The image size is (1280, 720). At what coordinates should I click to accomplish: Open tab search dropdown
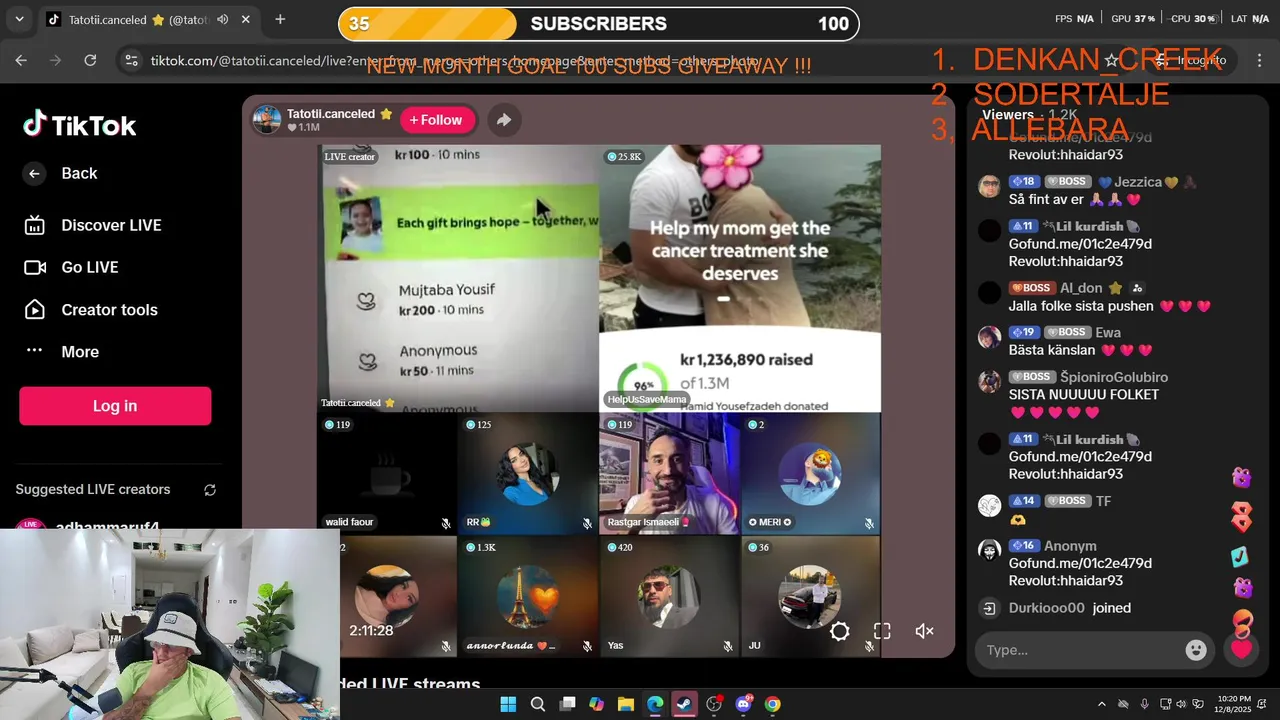click(19, 19)
